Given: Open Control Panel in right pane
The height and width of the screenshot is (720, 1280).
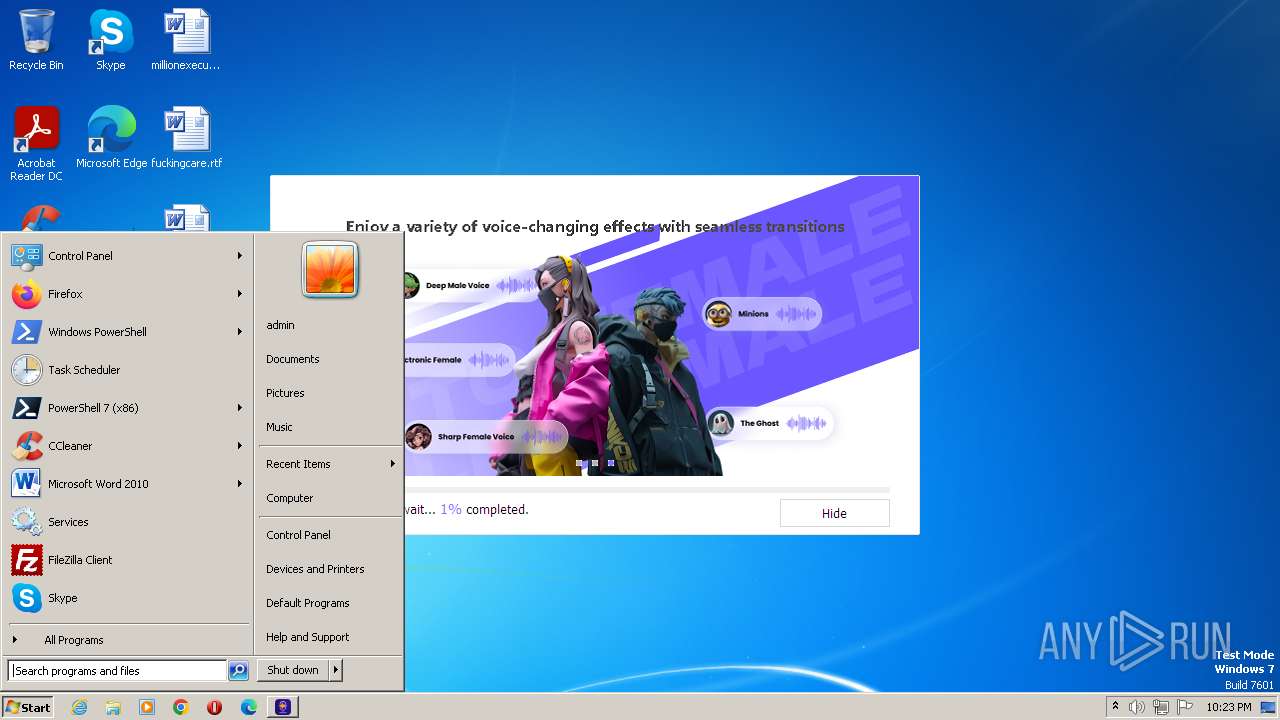Looking at the screenshot, I should pos(330,535).
